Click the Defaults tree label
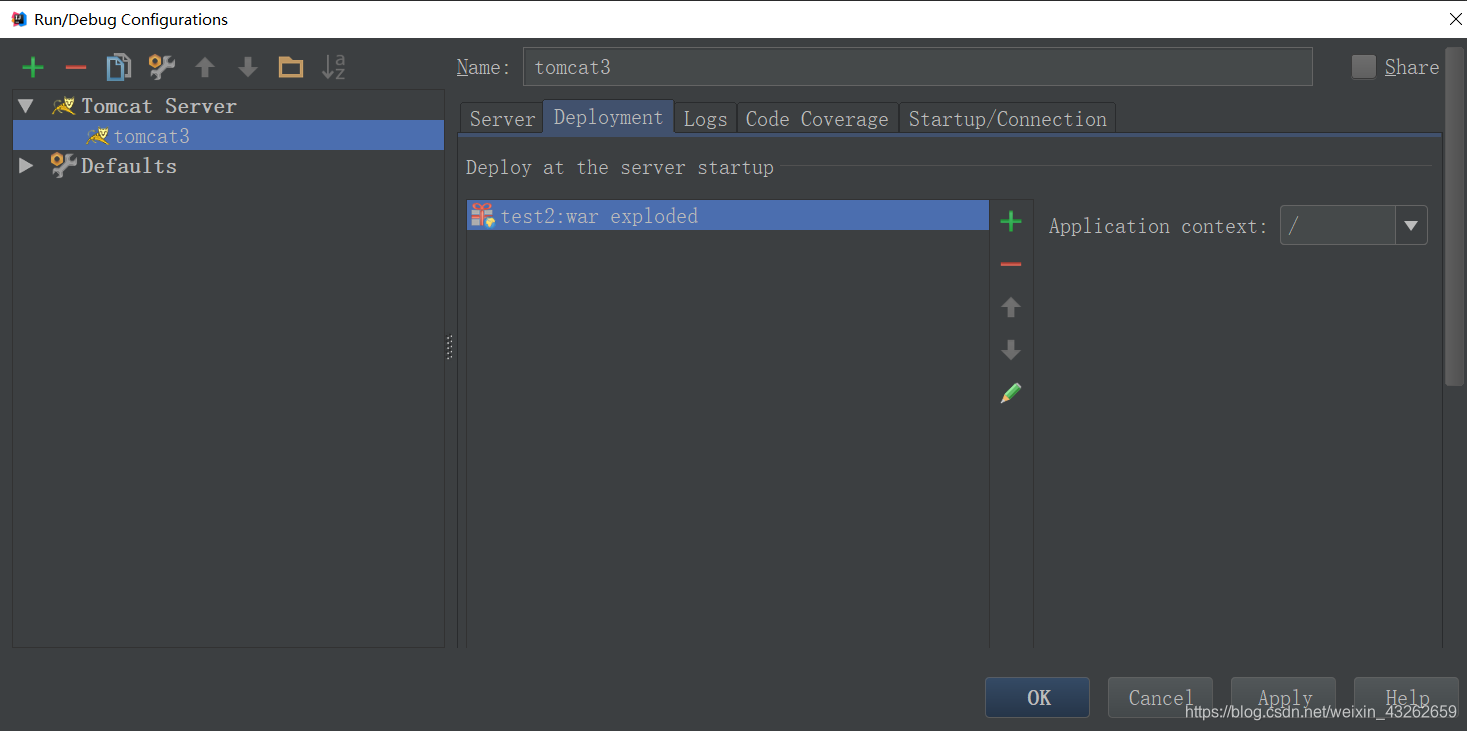 (129, 165)
